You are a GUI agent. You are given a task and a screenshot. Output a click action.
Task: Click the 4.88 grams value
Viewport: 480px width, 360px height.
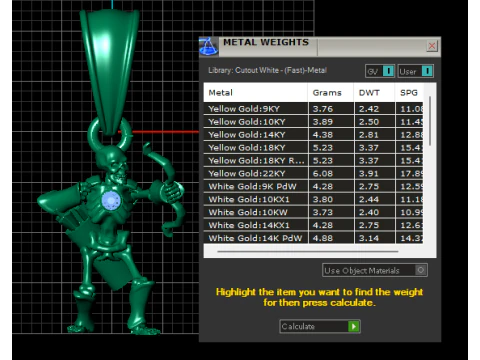(x=323, y=238)
